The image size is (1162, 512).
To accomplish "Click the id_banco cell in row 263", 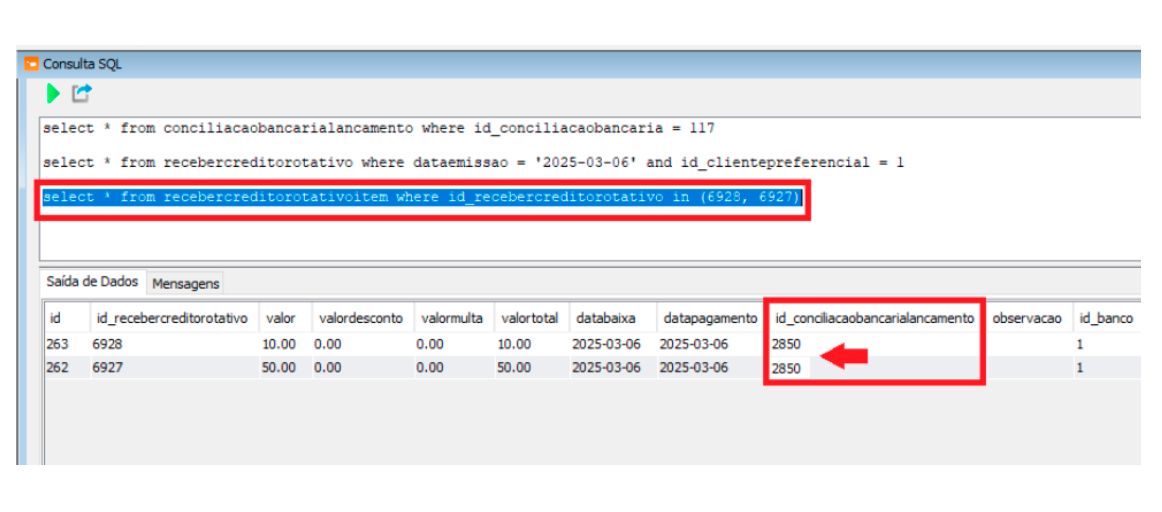I will click(x=1106, y=344).
